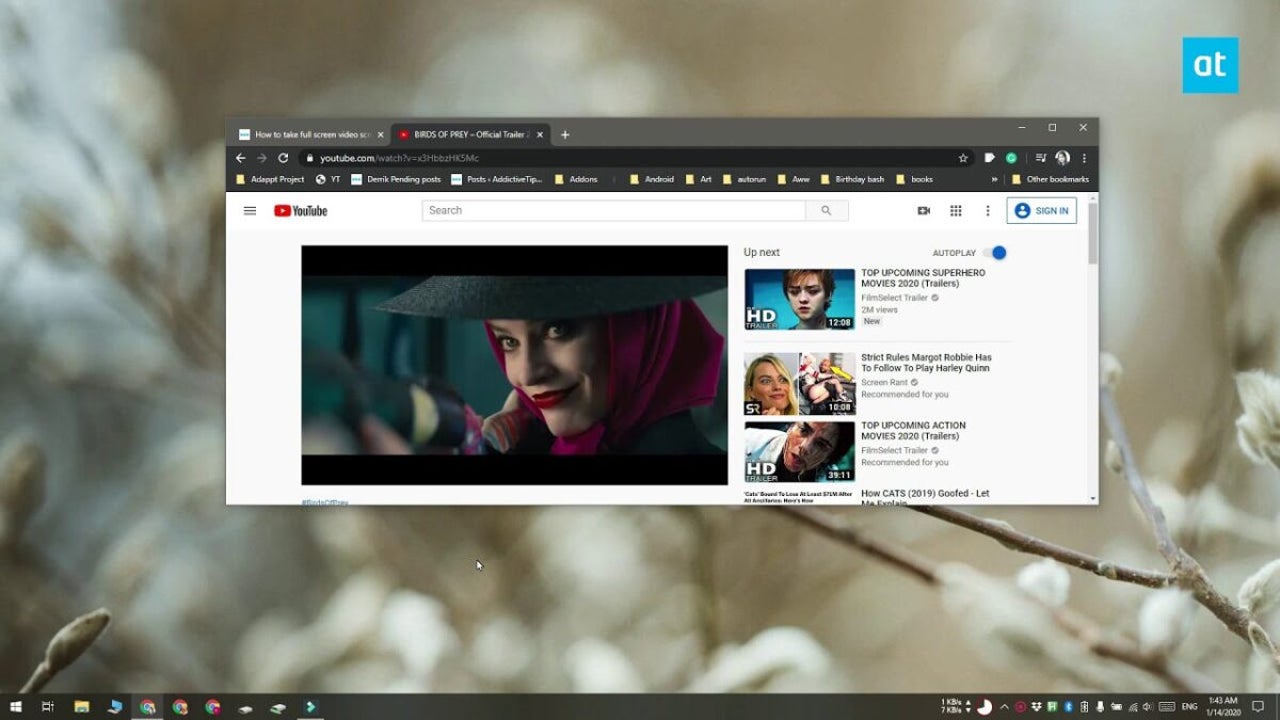Open the YouTube hamburger menu
The height and width of the screenshot is (720, 1280).
[250, 210]
